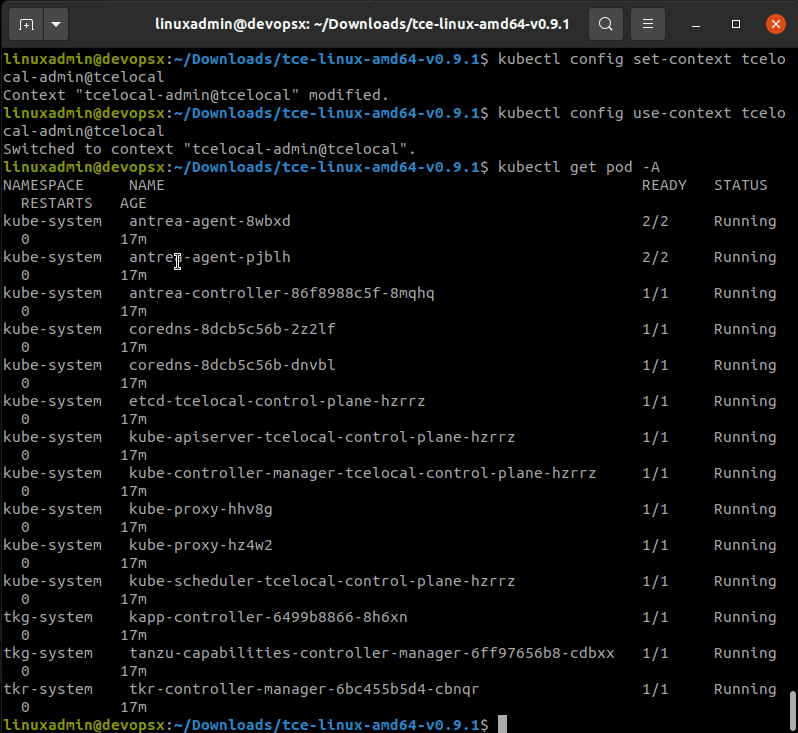
Task: Click the NAMESPACE column header
Action: 43,185
